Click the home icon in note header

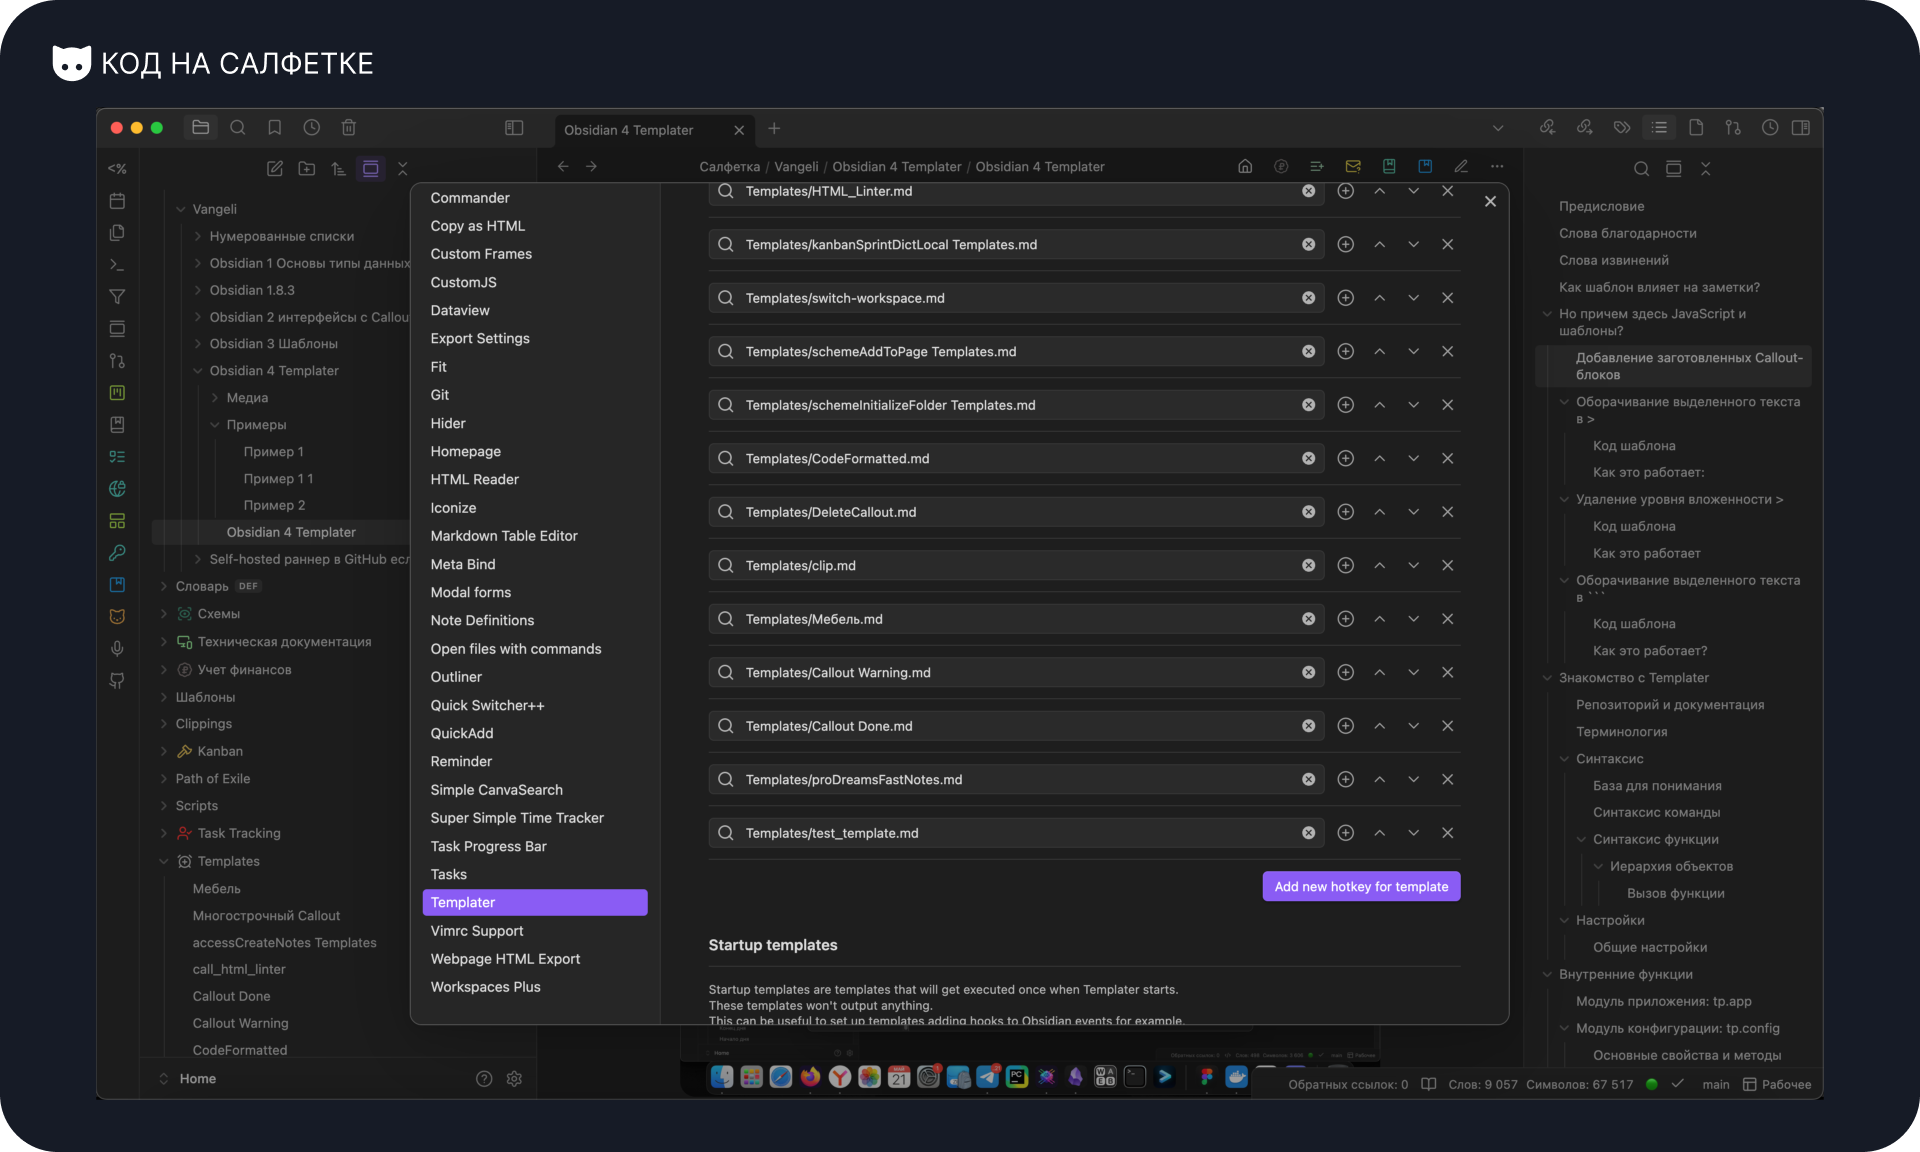click(1245, 167)
